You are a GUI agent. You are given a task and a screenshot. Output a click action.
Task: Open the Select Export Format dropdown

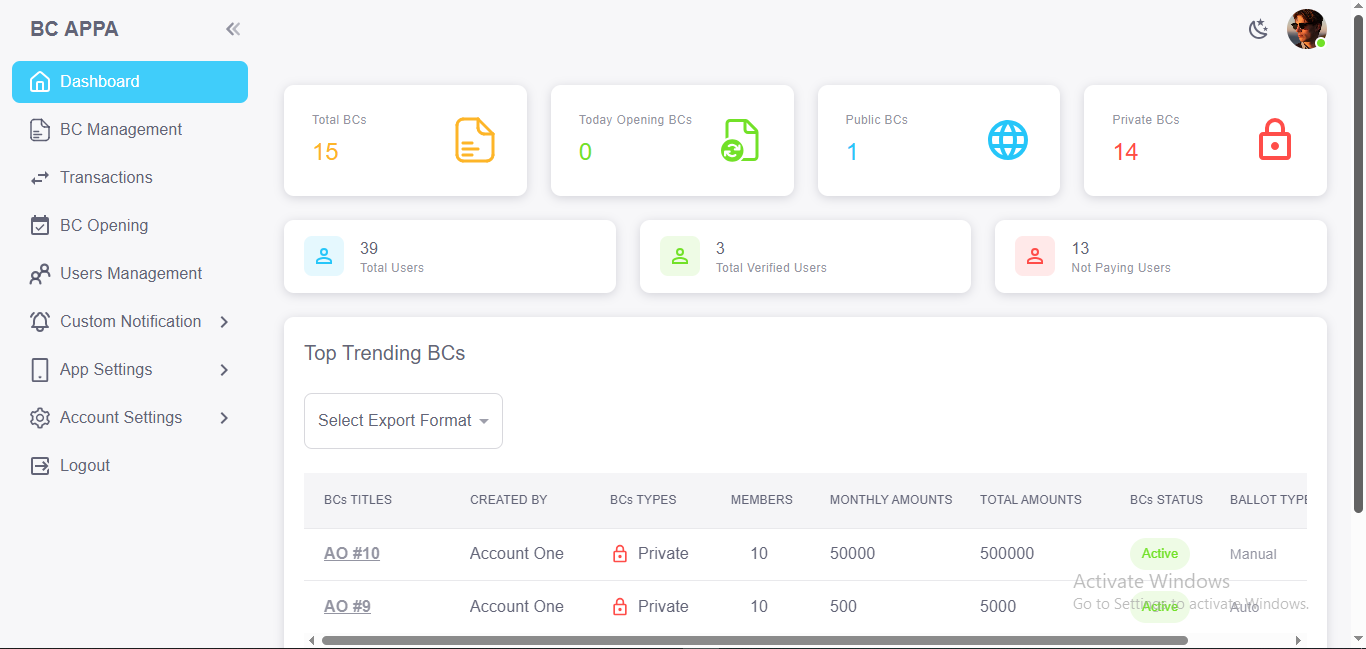(x=403, y=421)
